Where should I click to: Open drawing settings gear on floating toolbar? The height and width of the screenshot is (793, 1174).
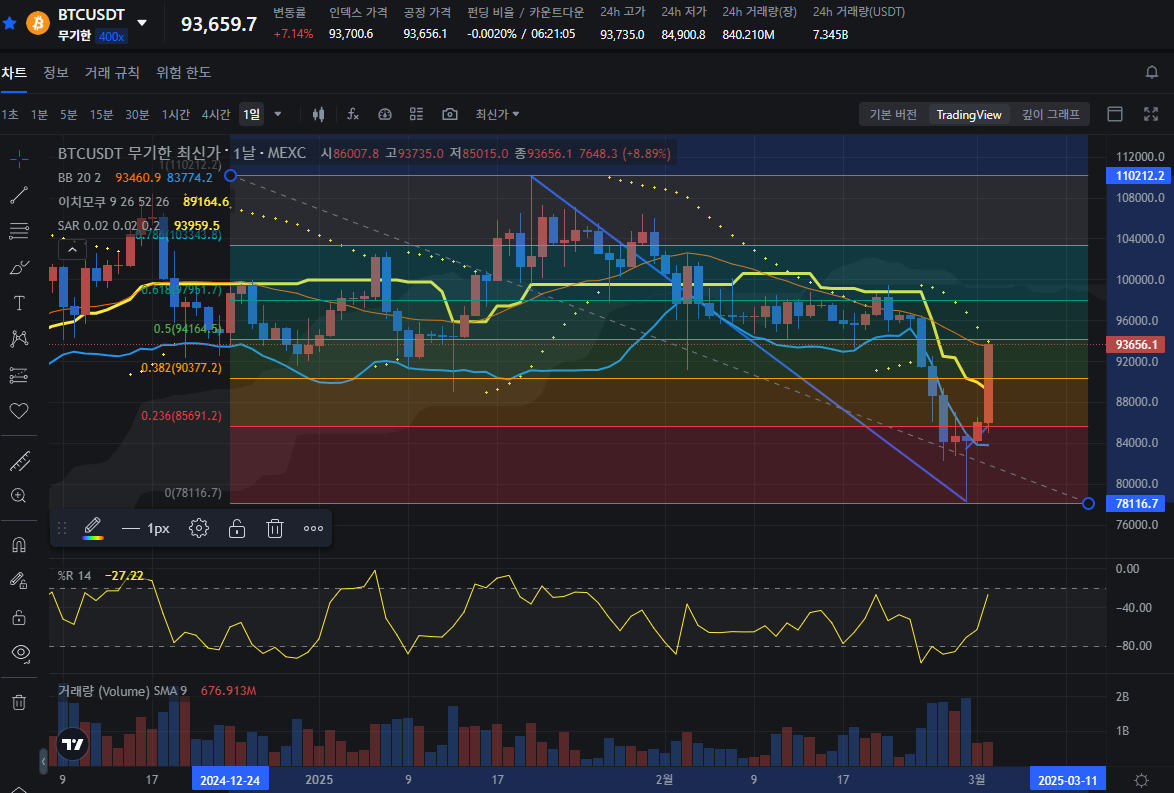click(x=198, y=528)
